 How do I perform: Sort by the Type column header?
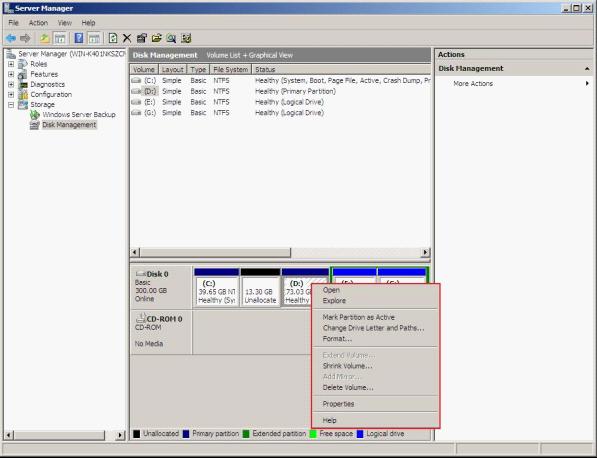pyautogui.click(x=198, y=70)
